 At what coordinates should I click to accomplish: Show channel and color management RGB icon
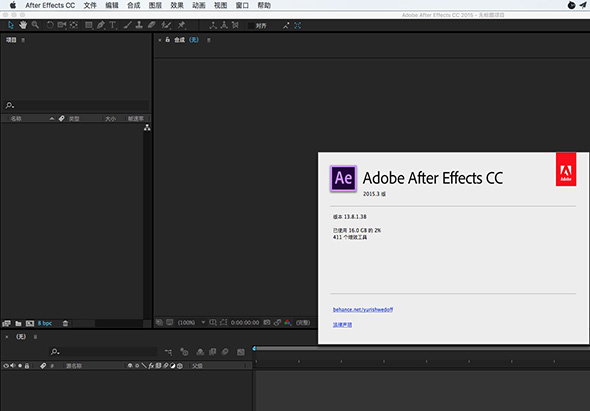point(288,322)
